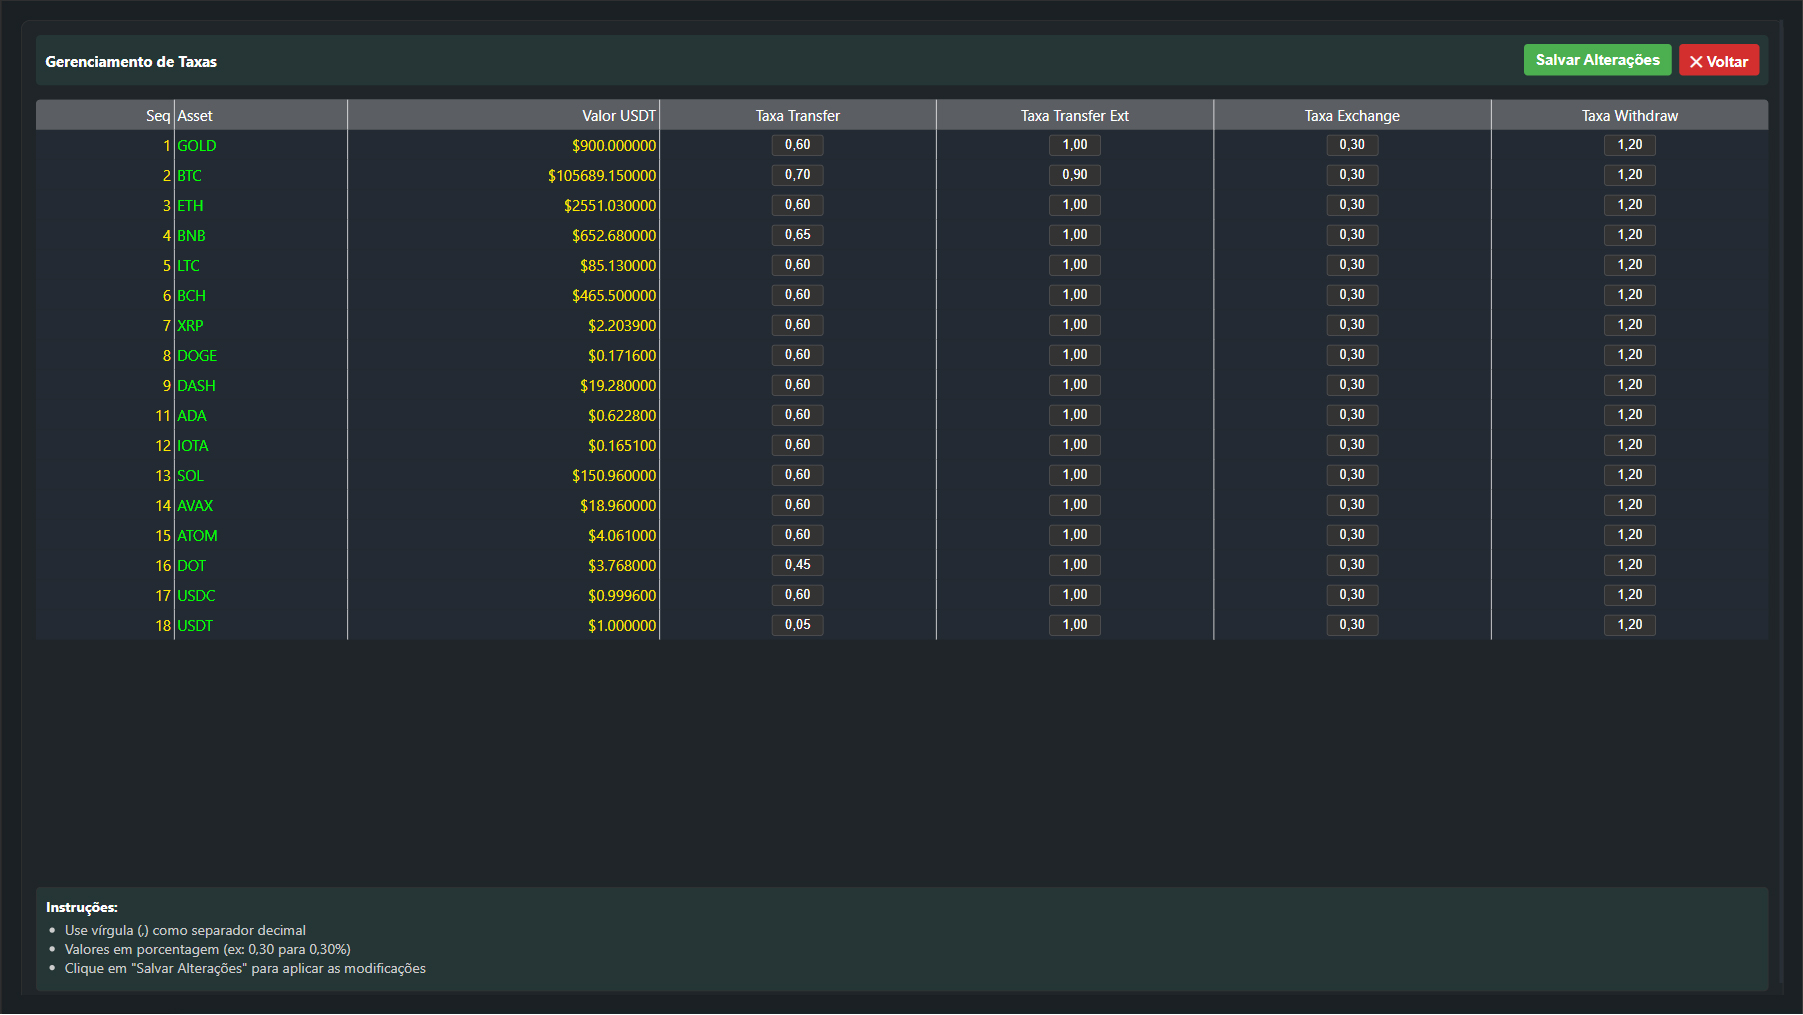Select AVAX Taxa Withdraw input
Image resolution: width=1803 pixels, height=1015 pixels.
coord(1630,505)
